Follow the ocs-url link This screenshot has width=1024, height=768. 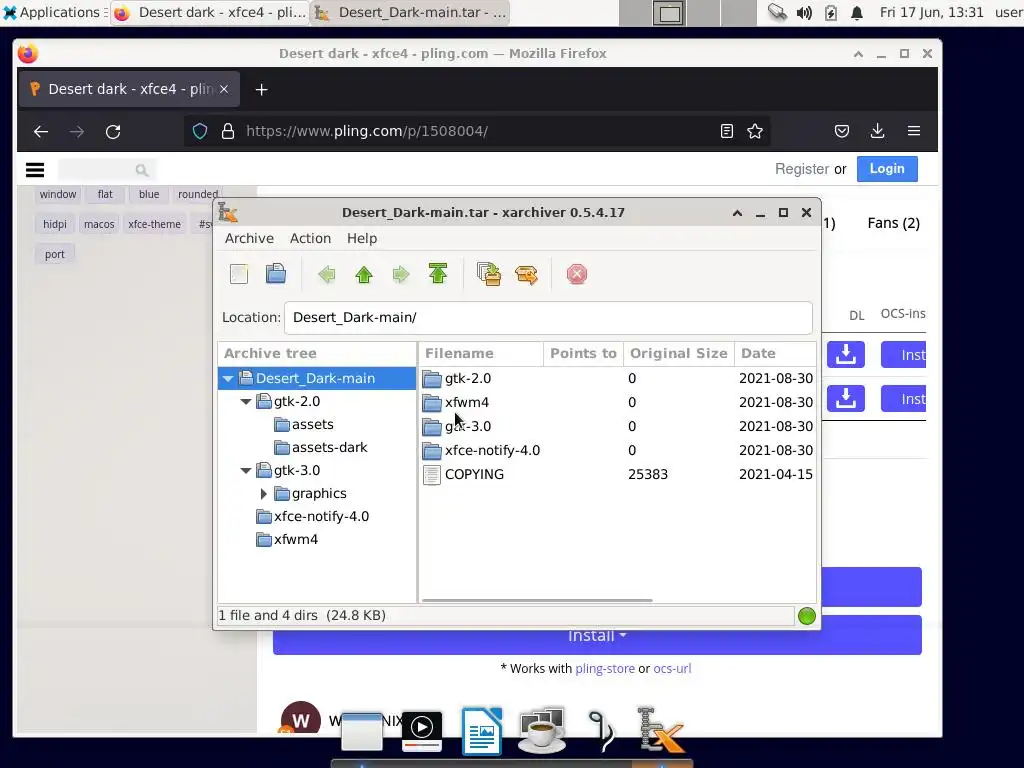click(672, 669)
